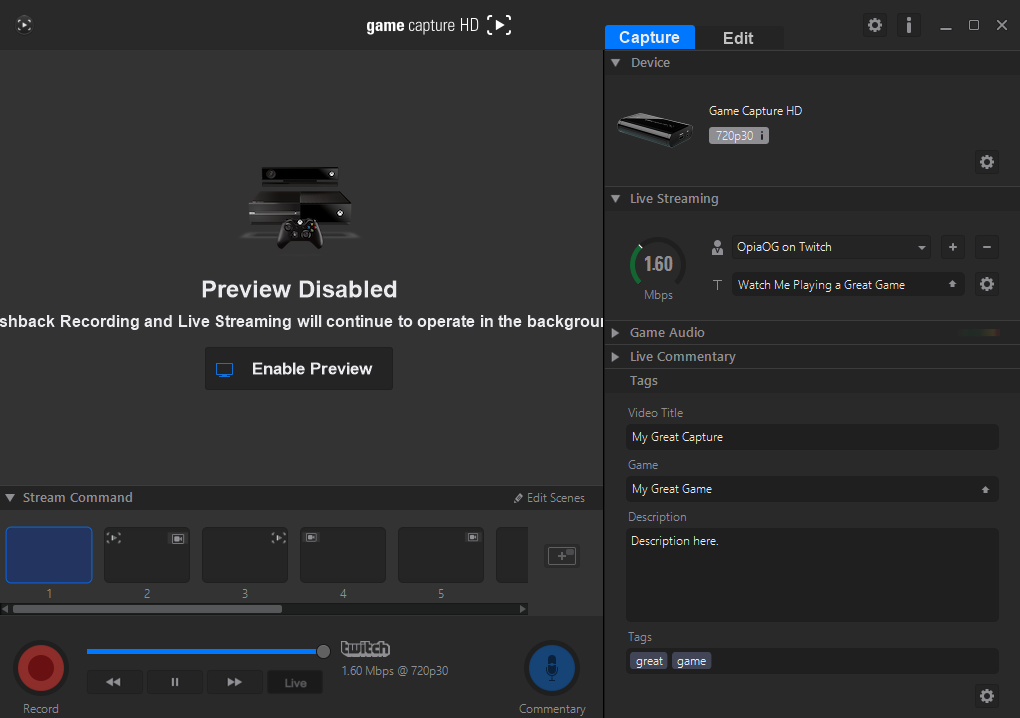Remove streaming account with minus button
The height and width of the screenshot is (718, 1020).
tap(987, 247)
